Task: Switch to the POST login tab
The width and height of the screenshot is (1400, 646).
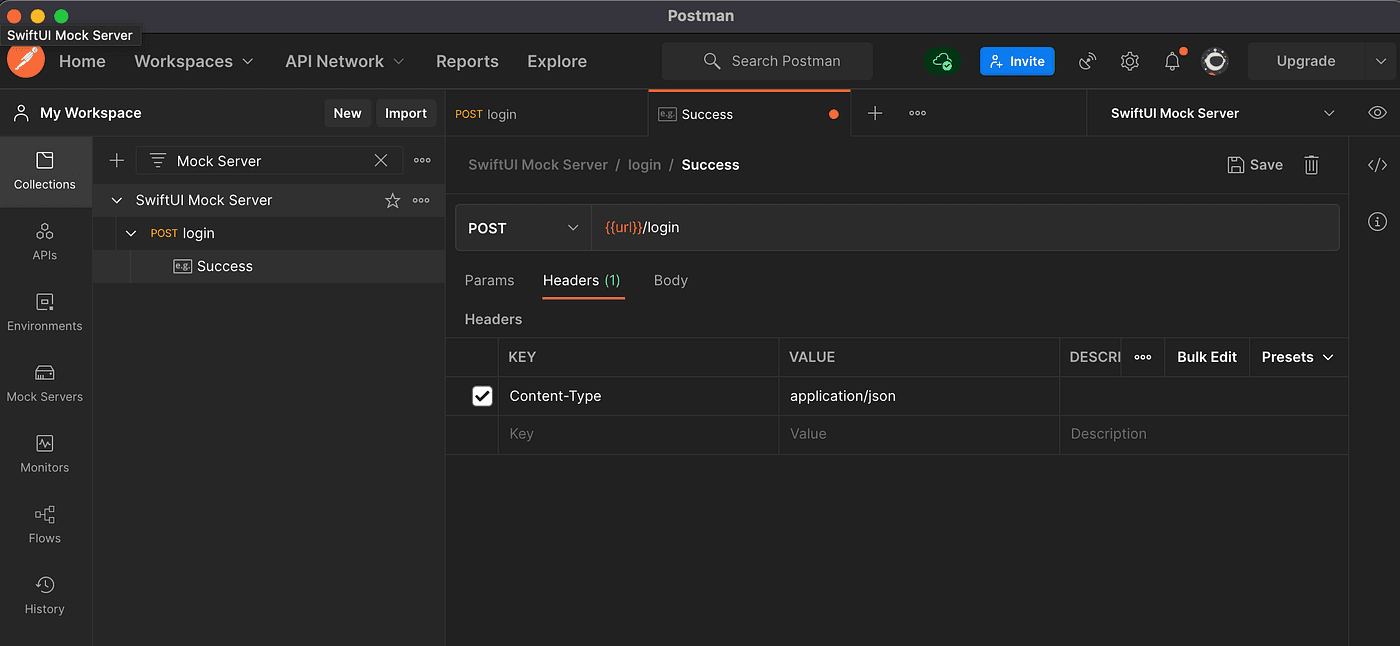Action: pos(546,114)
